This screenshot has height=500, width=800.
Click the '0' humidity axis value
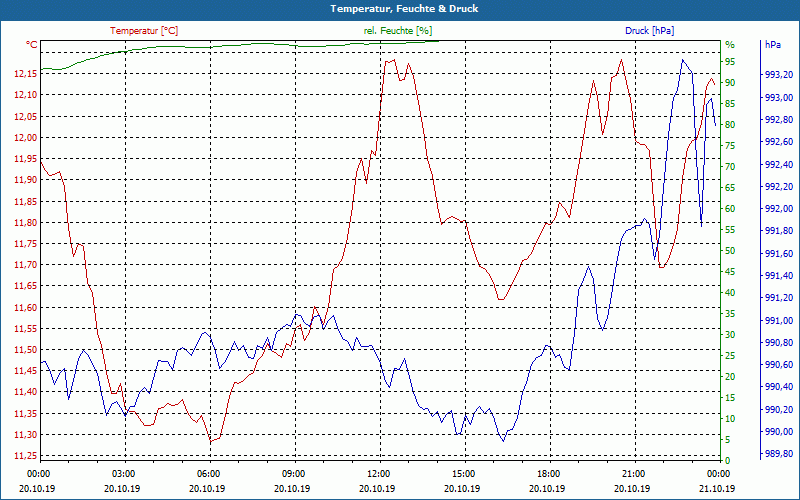728,461
